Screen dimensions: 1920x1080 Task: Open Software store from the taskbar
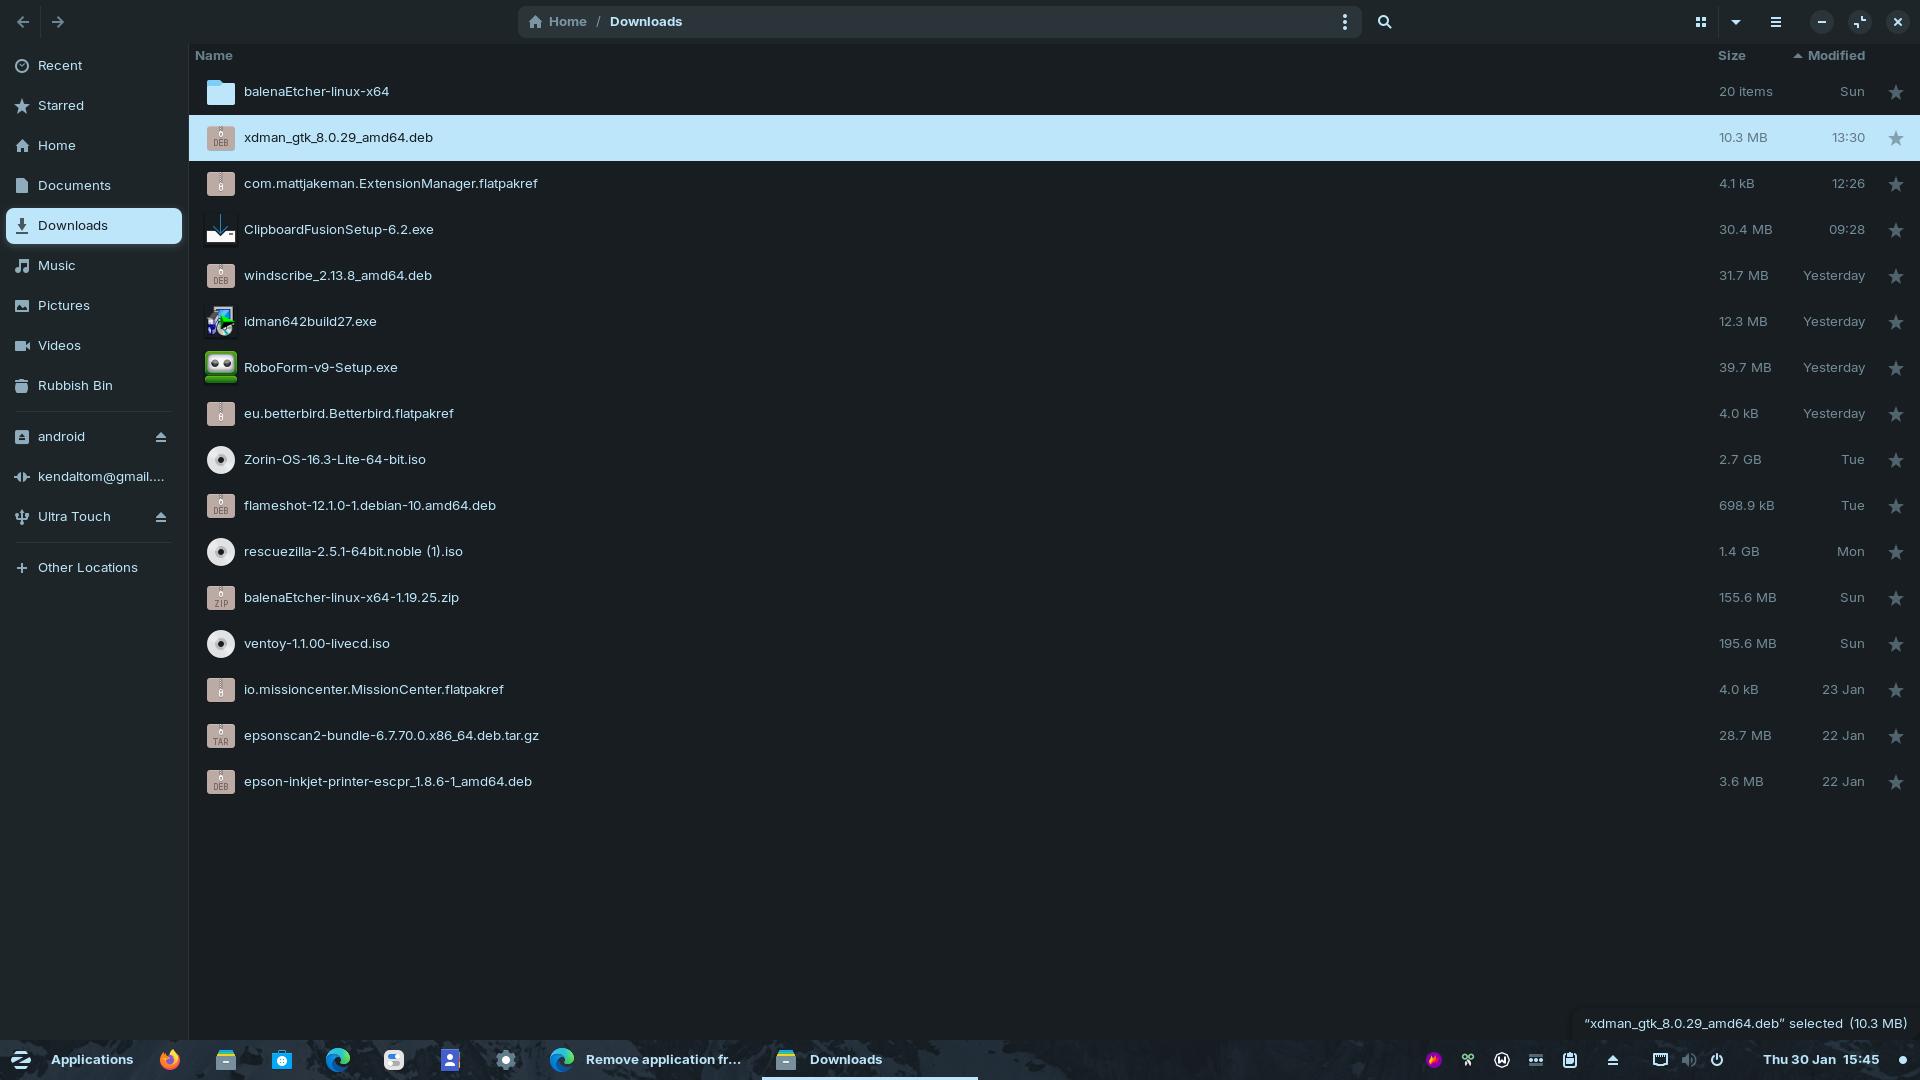click(x=282, y=1060)
